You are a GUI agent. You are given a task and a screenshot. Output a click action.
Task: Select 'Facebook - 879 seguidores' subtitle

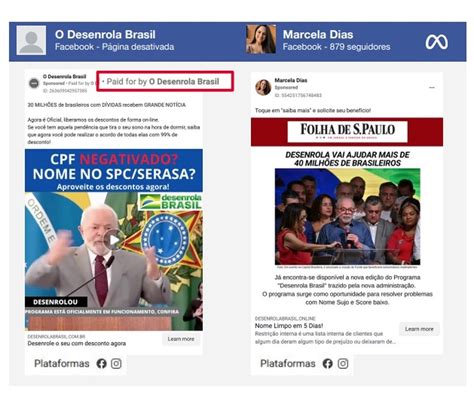[x=336, y=47]
